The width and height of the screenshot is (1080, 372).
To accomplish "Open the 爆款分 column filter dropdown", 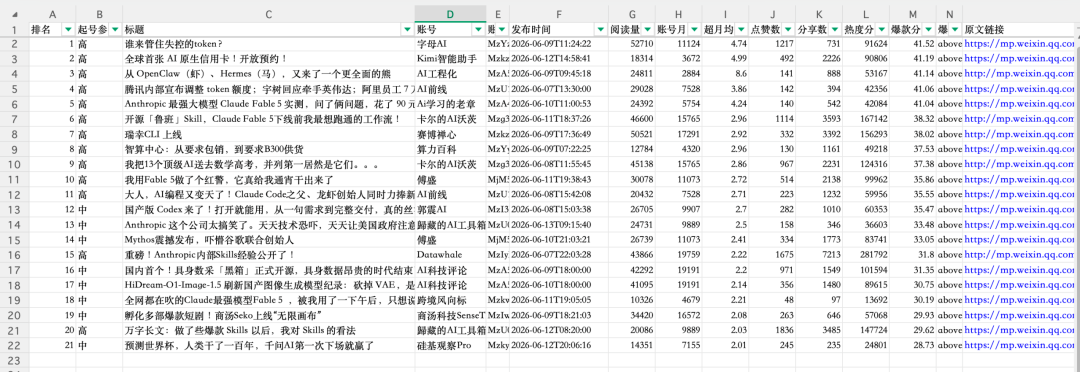I will (928, 30).
